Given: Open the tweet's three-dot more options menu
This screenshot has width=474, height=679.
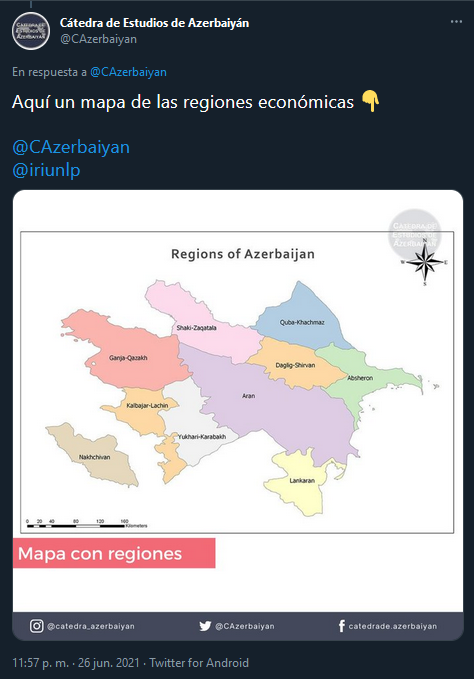Looking at the screenshot, I should click(456, 22).
